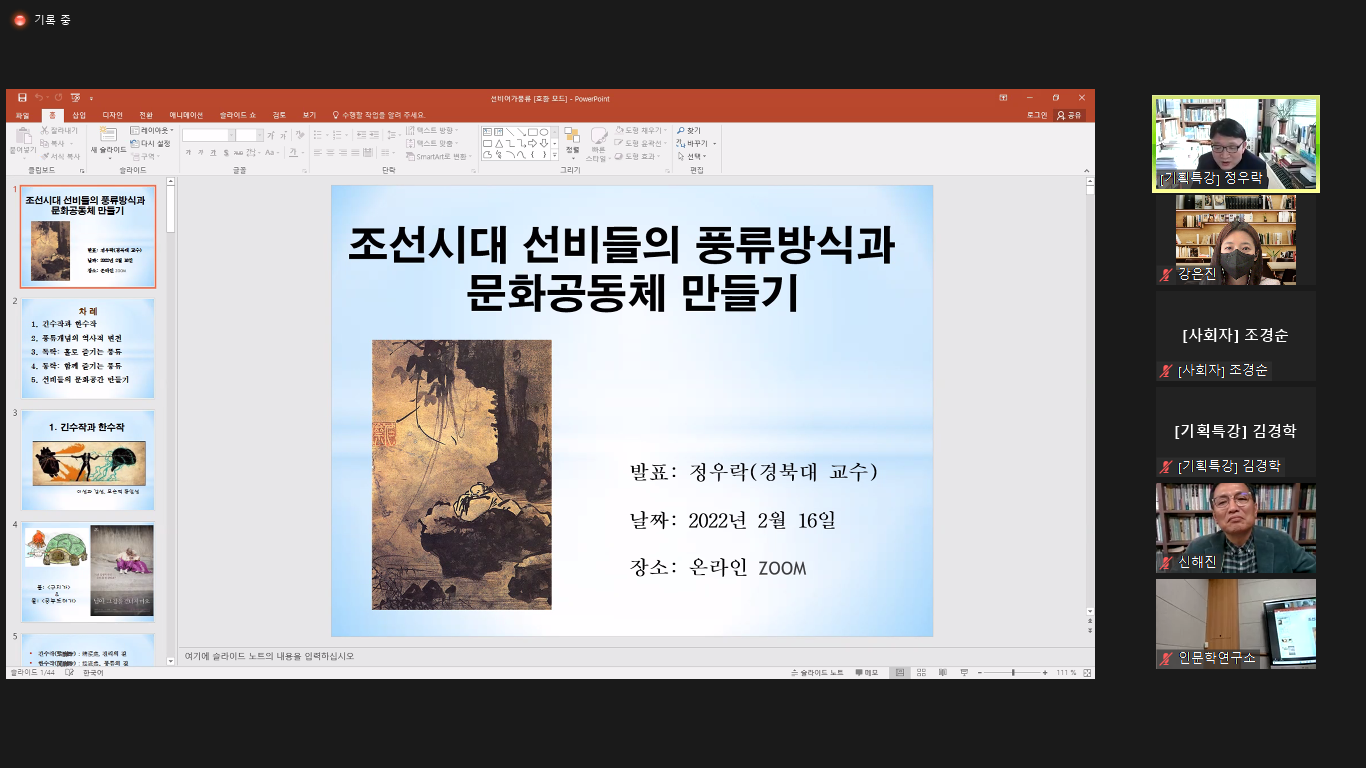Click 바꾸기 (Replace) button

(x=694, y=143)
